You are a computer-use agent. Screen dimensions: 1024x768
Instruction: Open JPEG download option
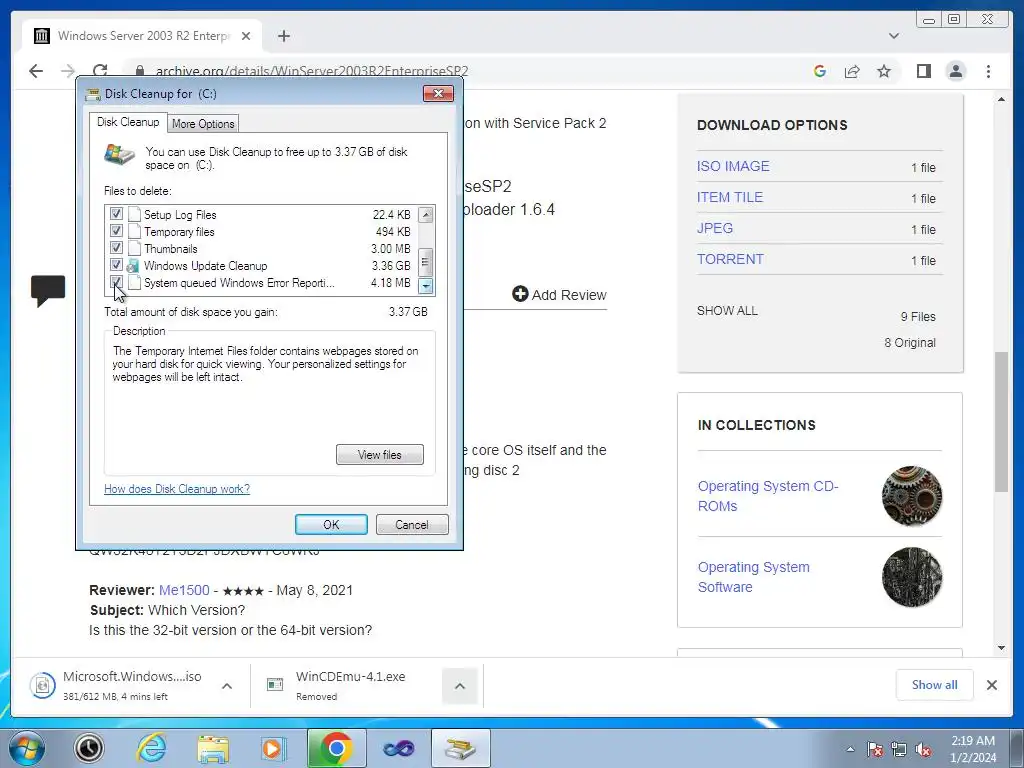click(715, 228)
